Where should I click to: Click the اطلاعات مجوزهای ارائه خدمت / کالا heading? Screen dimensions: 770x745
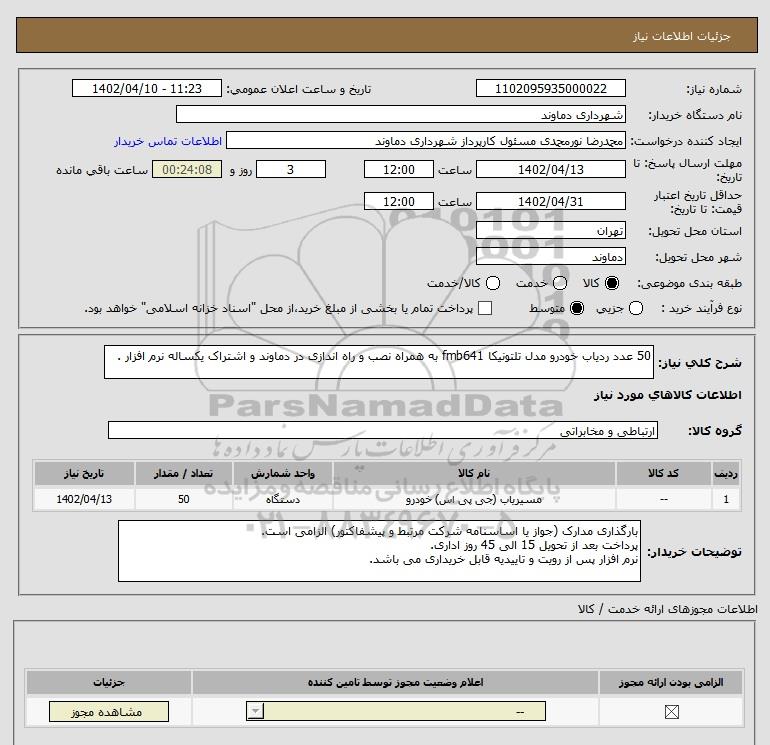(668, 609)
